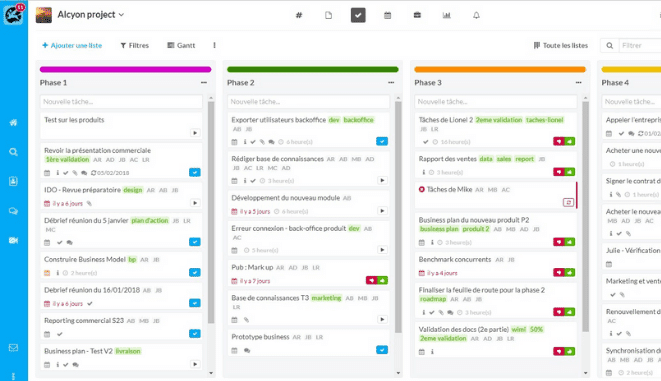Switch to Gantt view

click(181, 46)
